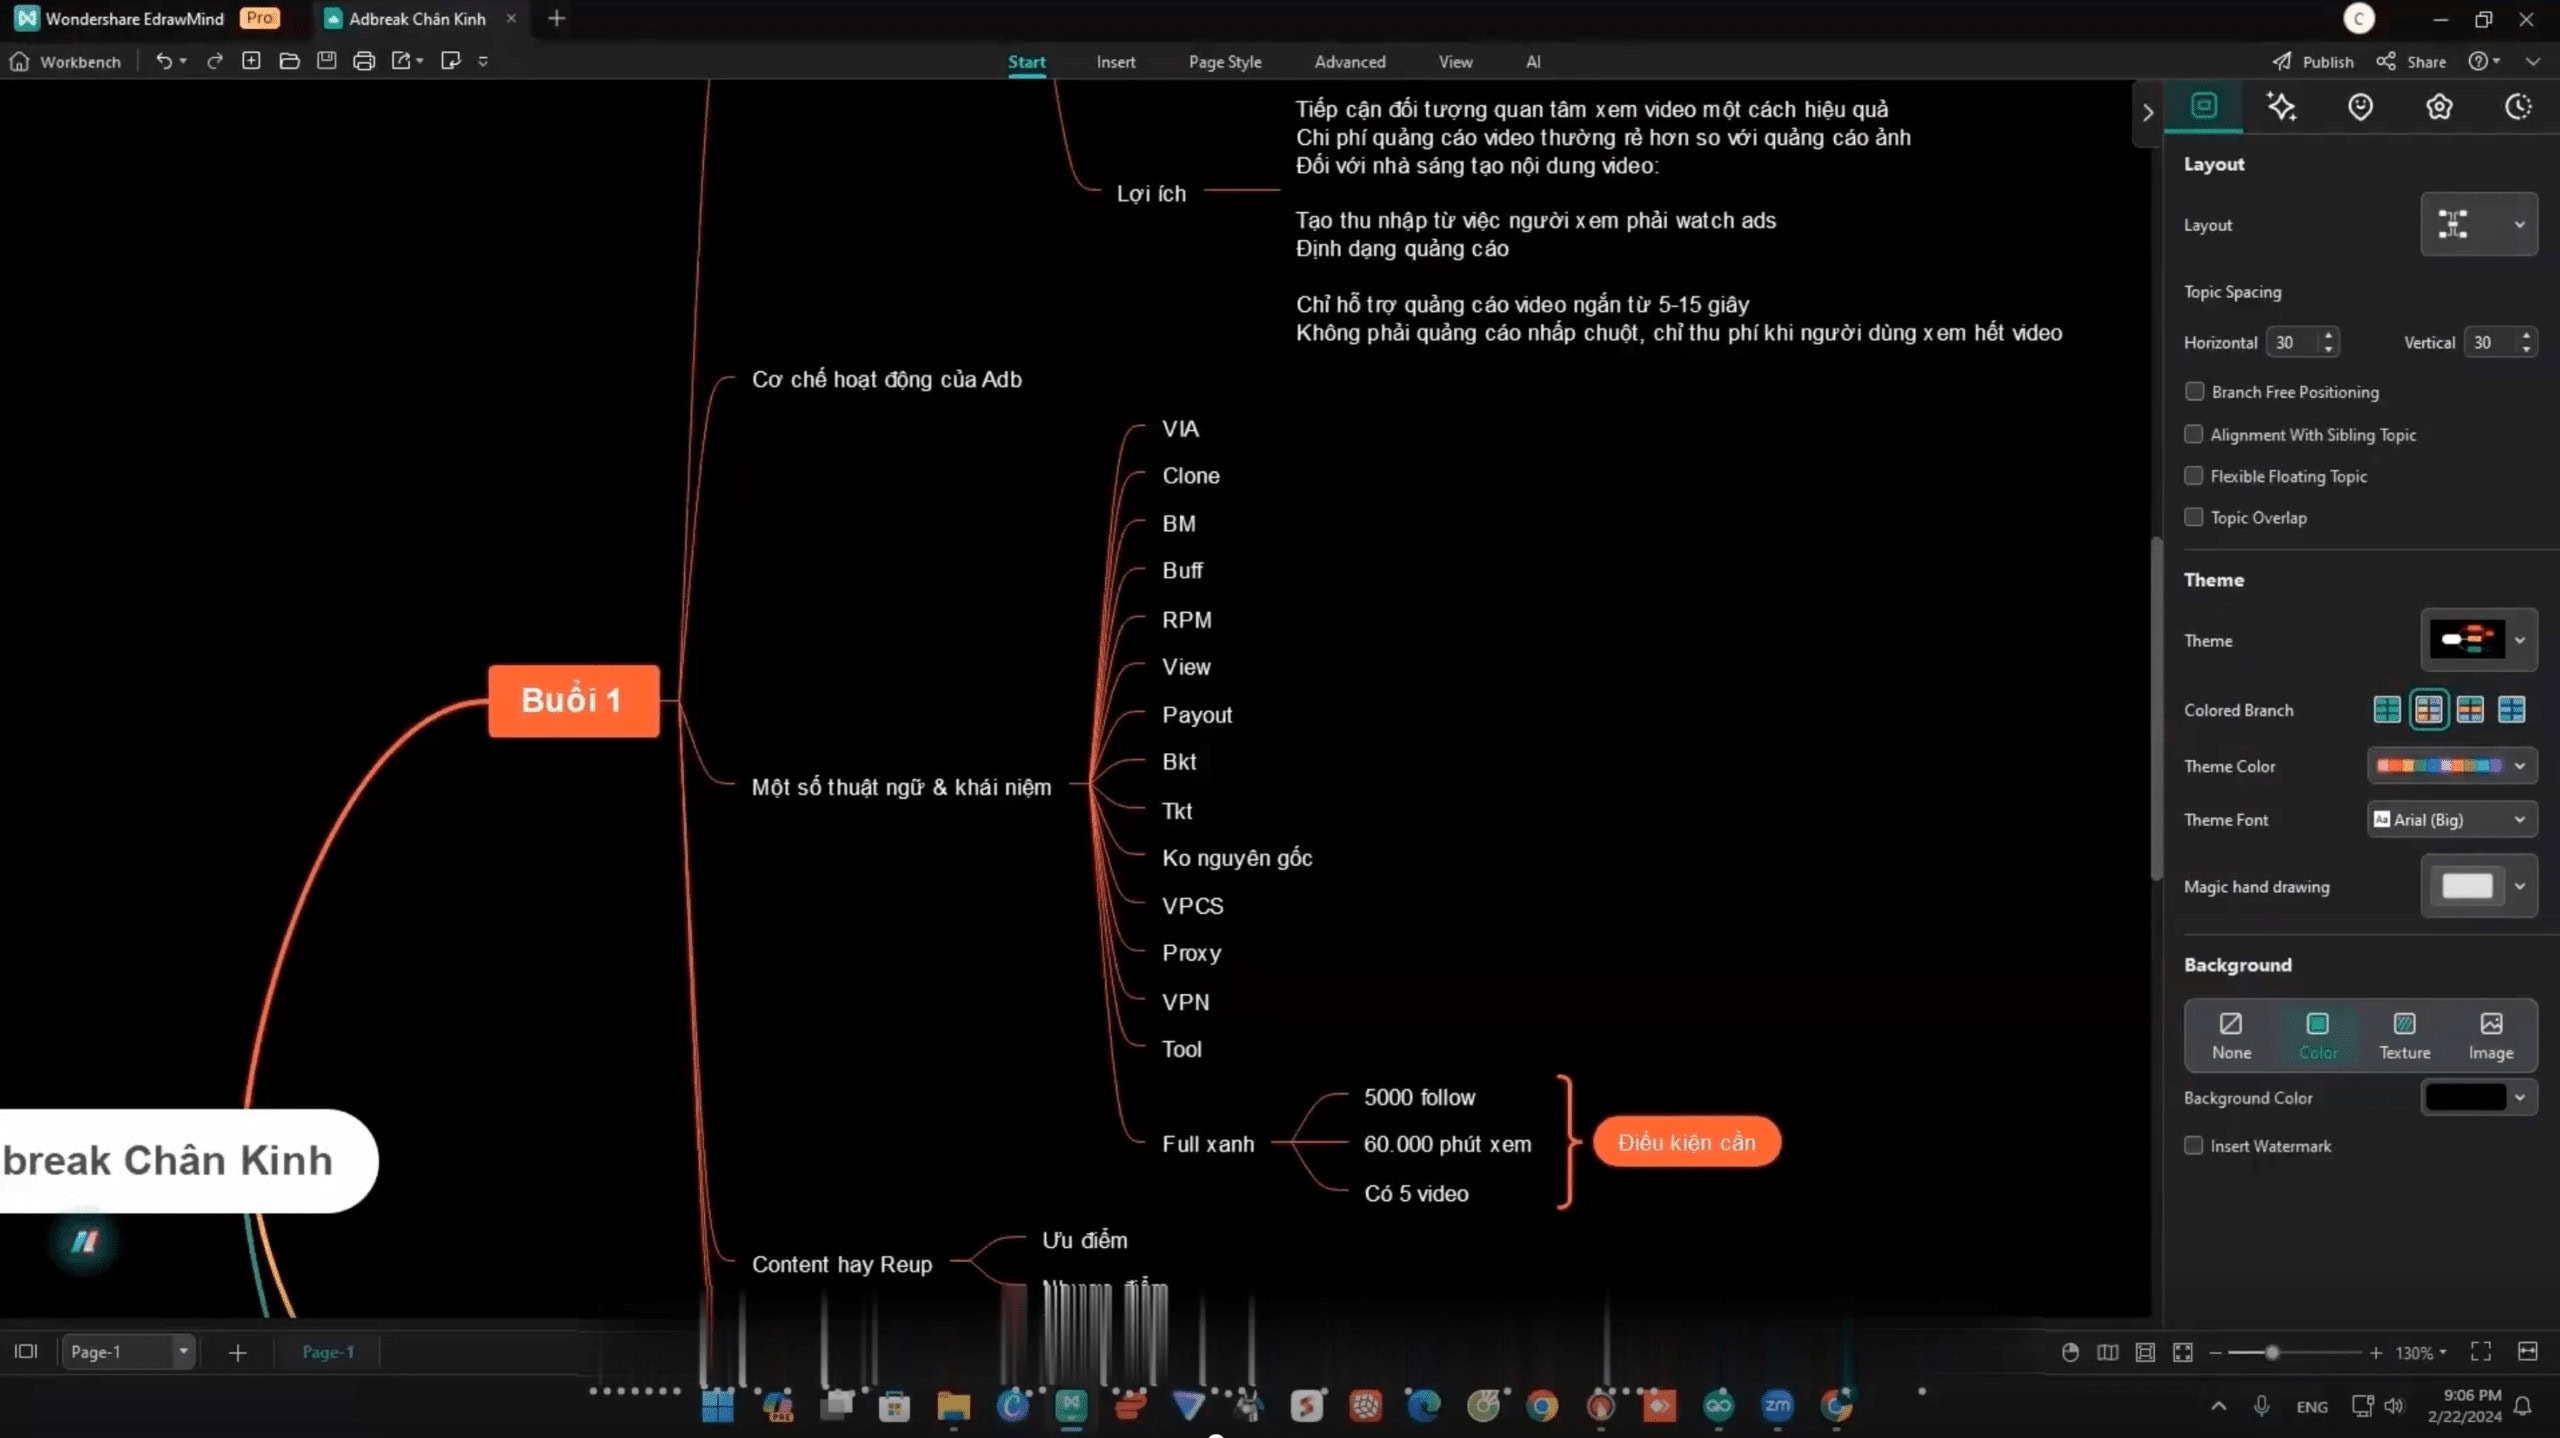Screen dimensions: 2560x1438
Task: Open the Background Color dropdown
Action: point(2479,1098)
